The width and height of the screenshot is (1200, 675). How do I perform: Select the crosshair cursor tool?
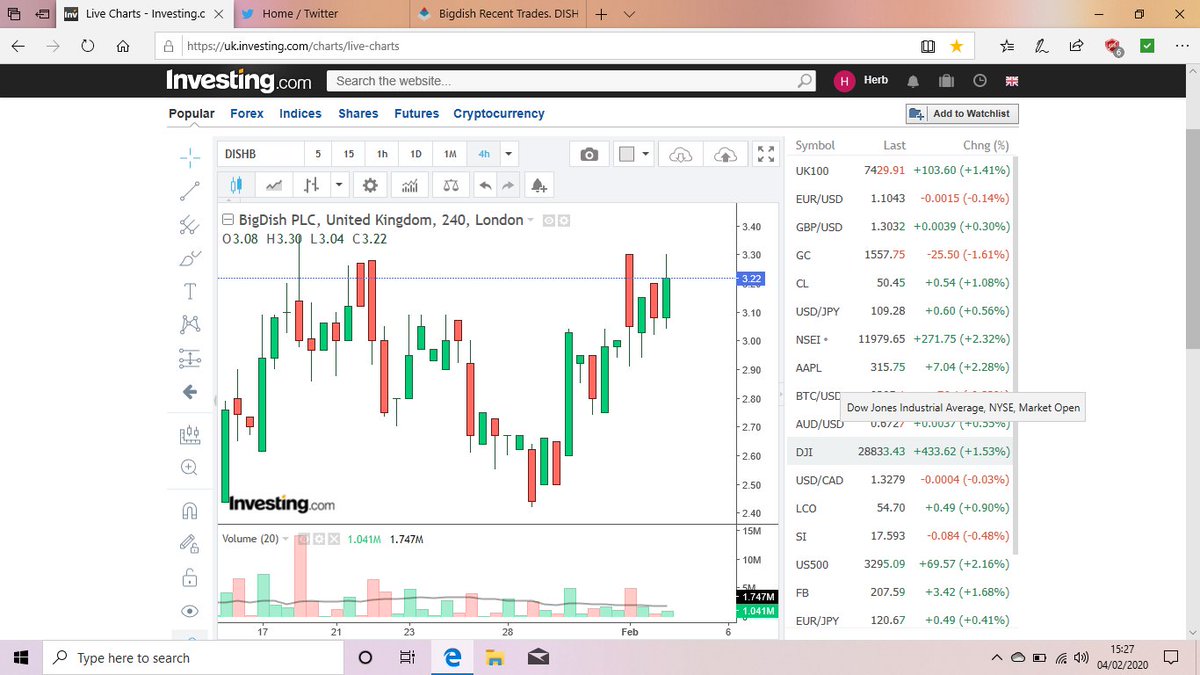[189, 156]
